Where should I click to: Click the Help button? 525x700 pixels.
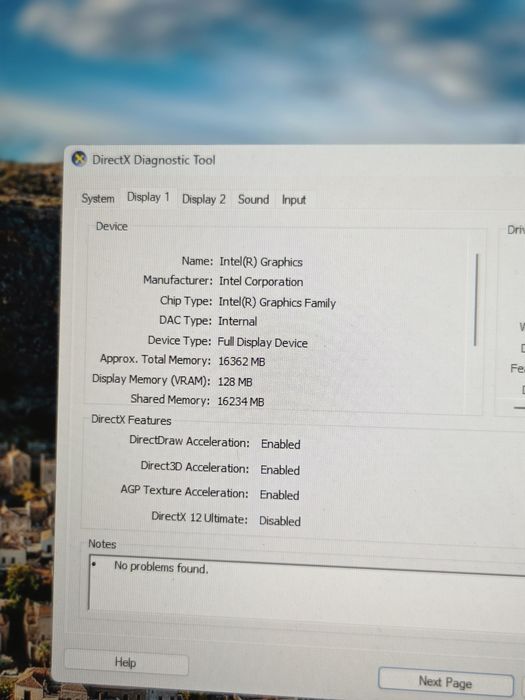(126, 662)
